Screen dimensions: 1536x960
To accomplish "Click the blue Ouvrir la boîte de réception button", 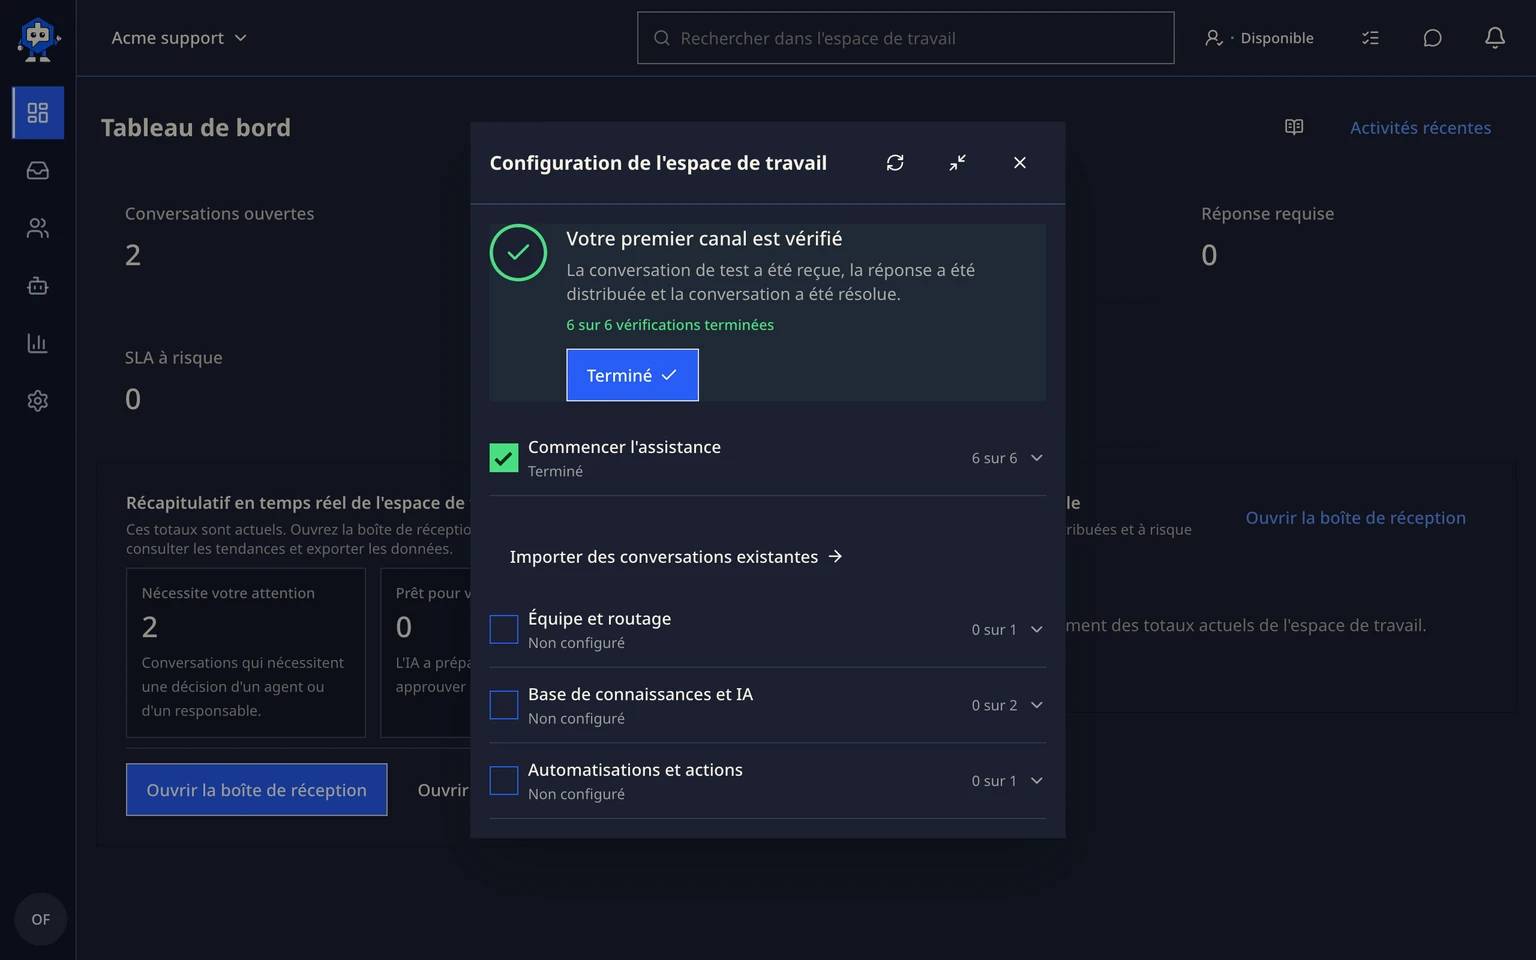I will (257, 790).
